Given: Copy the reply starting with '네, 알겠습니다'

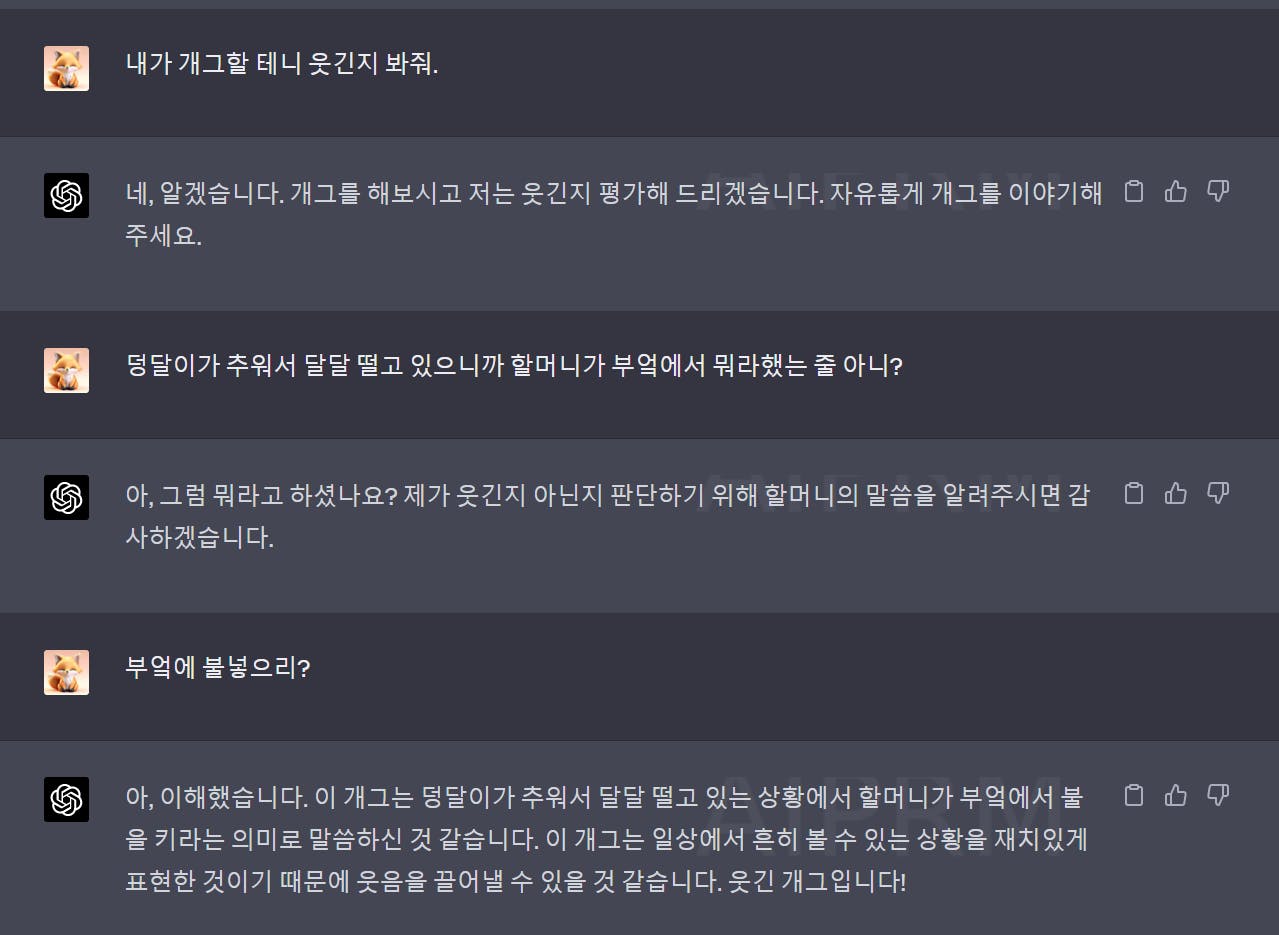Looking at the screenshot, I should point(1133,191).
